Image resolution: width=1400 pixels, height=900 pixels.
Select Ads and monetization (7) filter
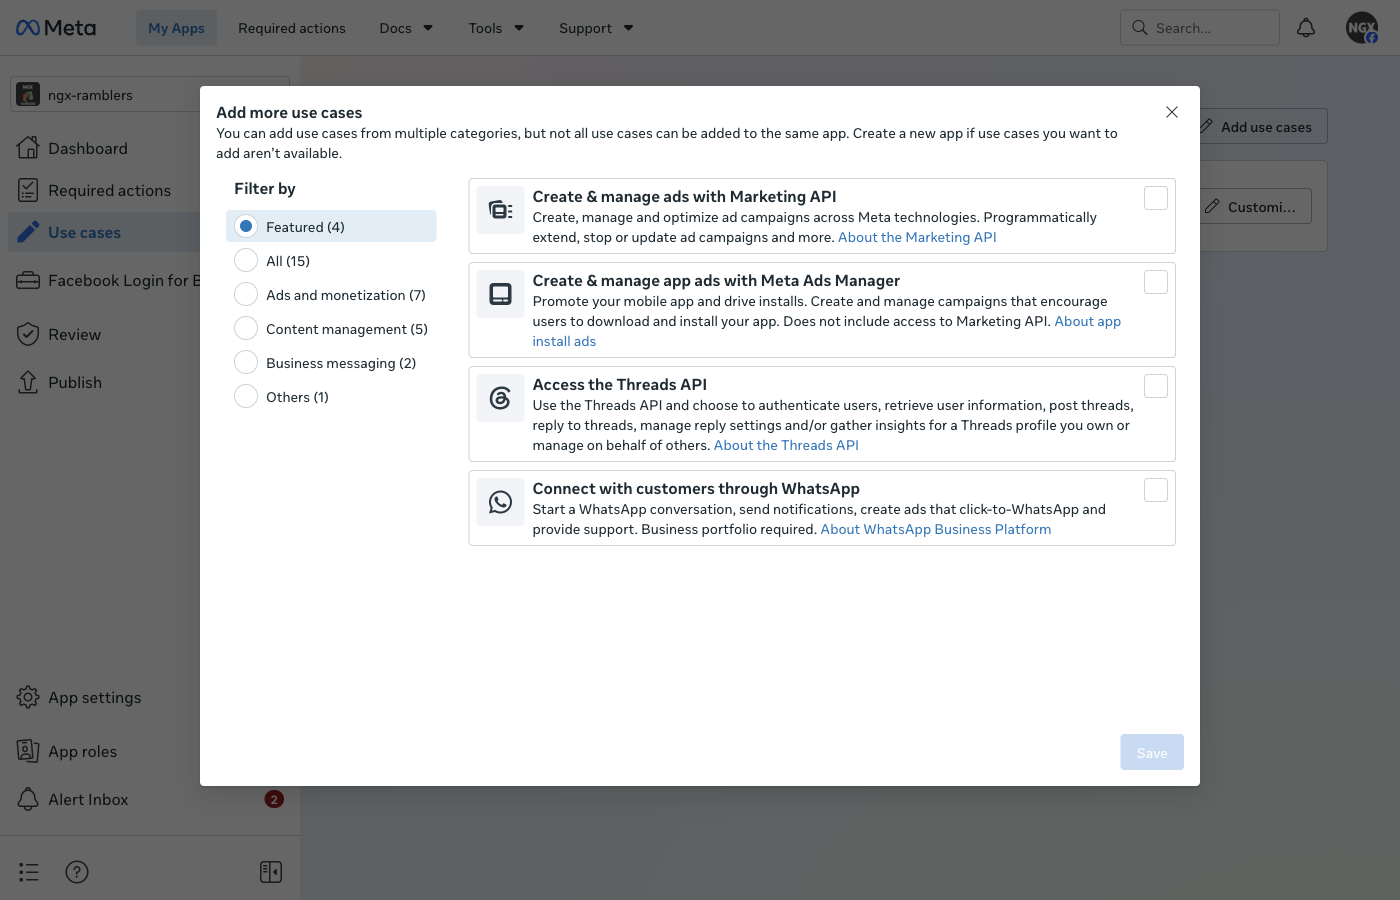[331, 295]
